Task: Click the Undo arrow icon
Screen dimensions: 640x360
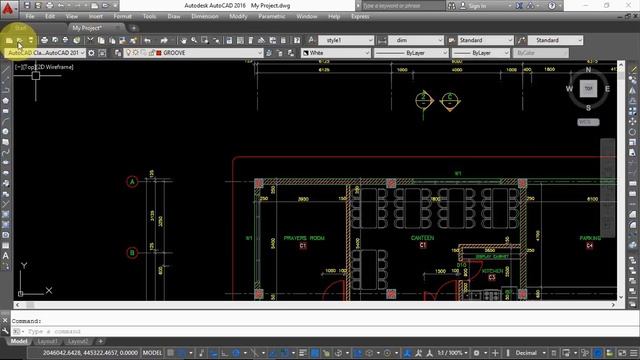Action: pos(147,40)
